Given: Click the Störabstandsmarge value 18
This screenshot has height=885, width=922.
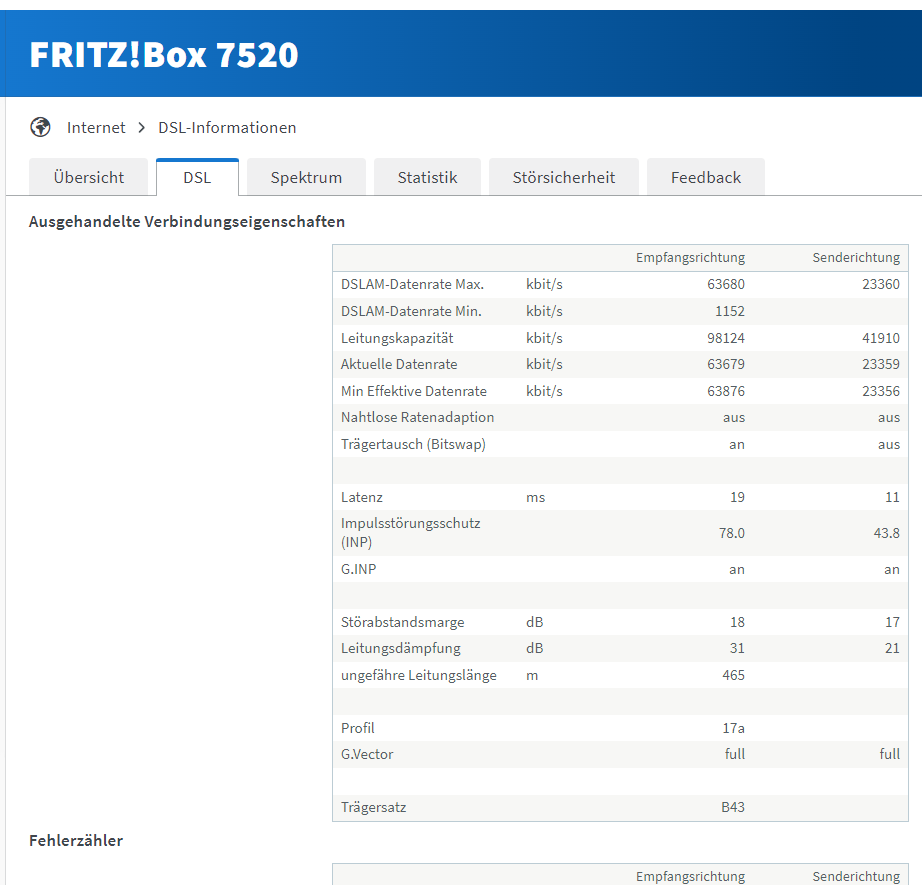Looking at the screenshot, I should (737, 622).
